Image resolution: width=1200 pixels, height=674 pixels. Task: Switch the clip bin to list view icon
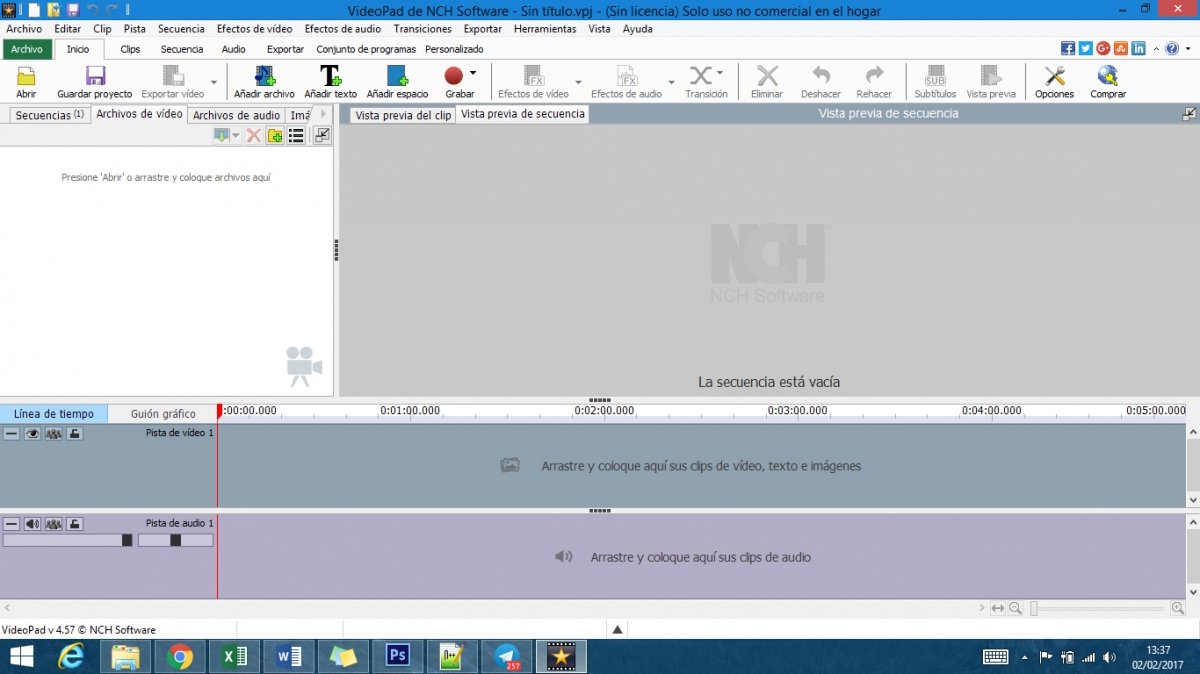click(296, 135)
